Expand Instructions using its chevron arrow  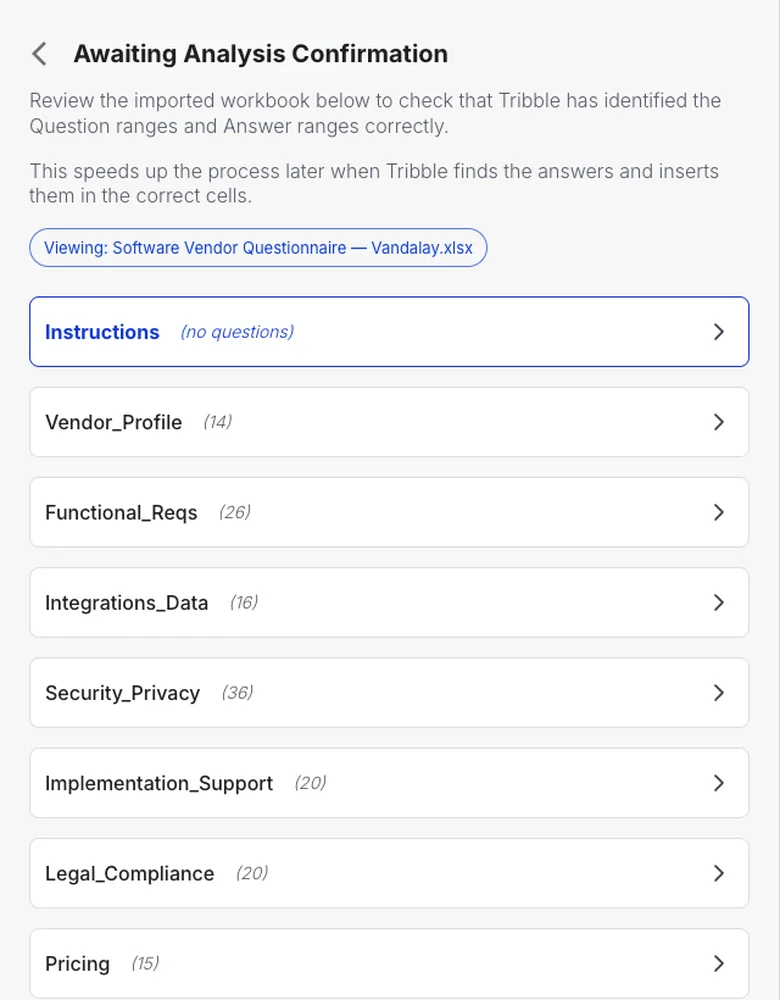tap(719, 332)
